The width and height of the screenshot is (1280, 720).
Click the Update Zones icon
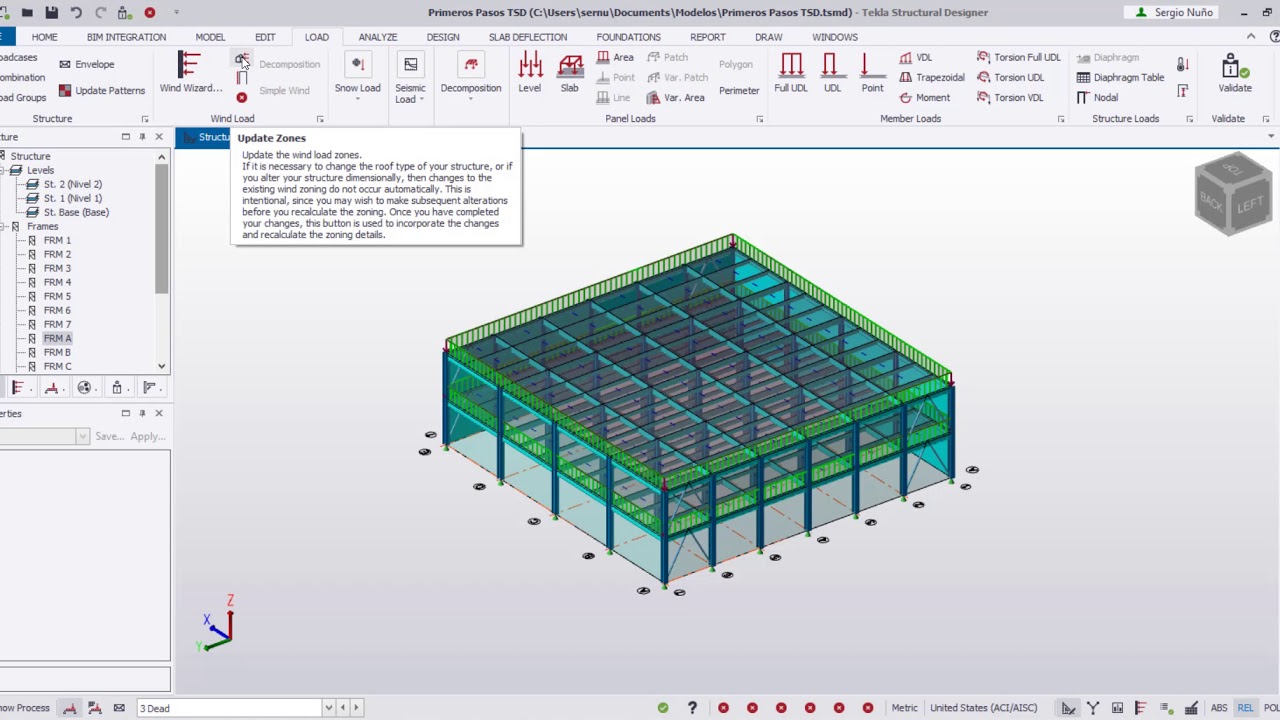point(241,61)
